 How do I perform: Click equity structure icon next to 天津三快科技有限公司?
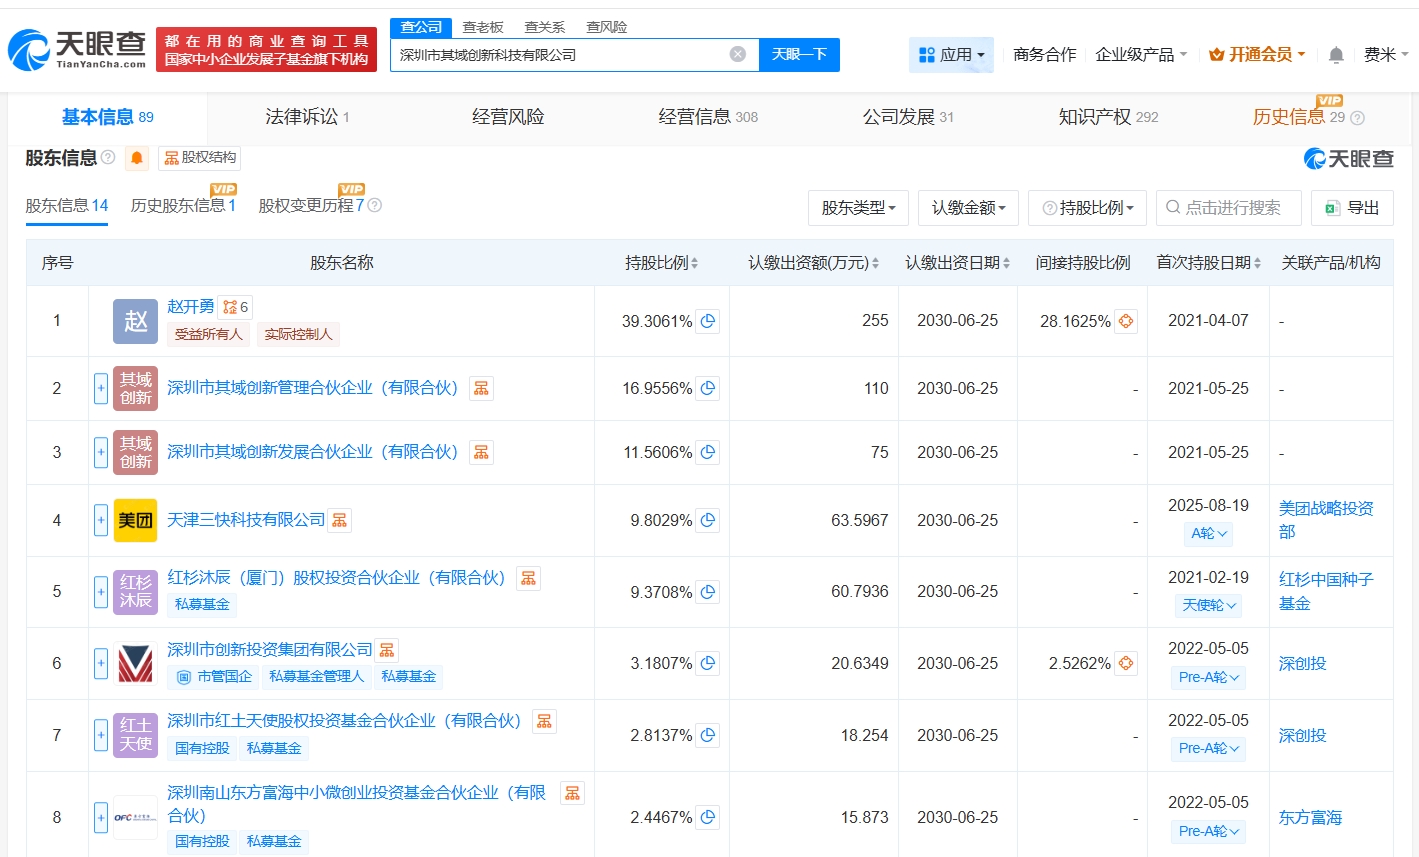[340, 520]
